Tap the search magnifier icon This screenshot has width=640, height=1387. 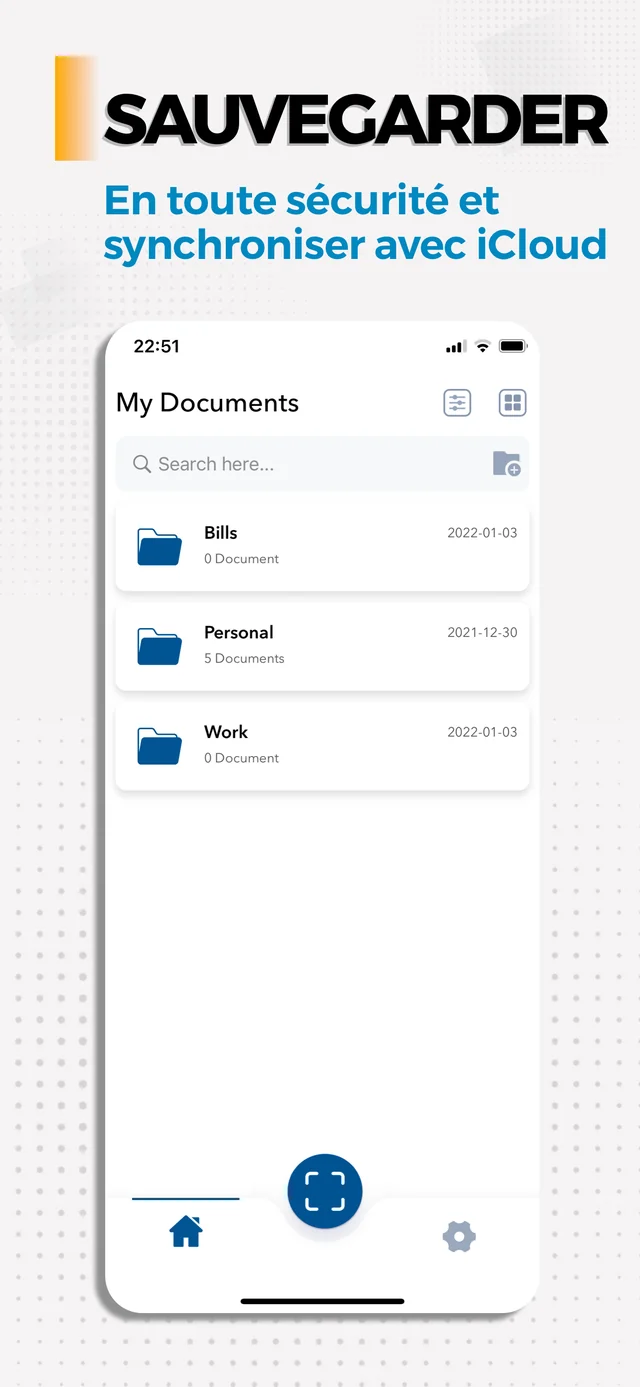[x=142, y=464]
